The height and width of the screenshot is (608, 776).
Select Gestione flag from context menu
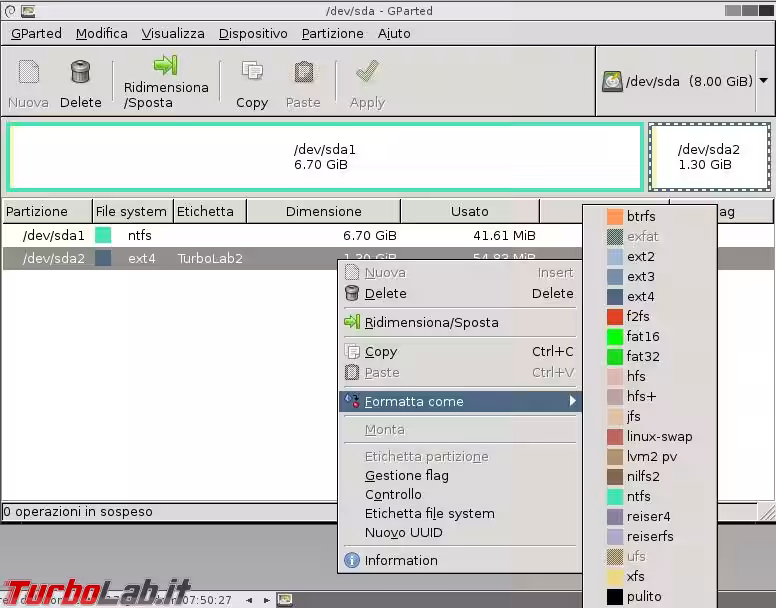tap(406, 476)
